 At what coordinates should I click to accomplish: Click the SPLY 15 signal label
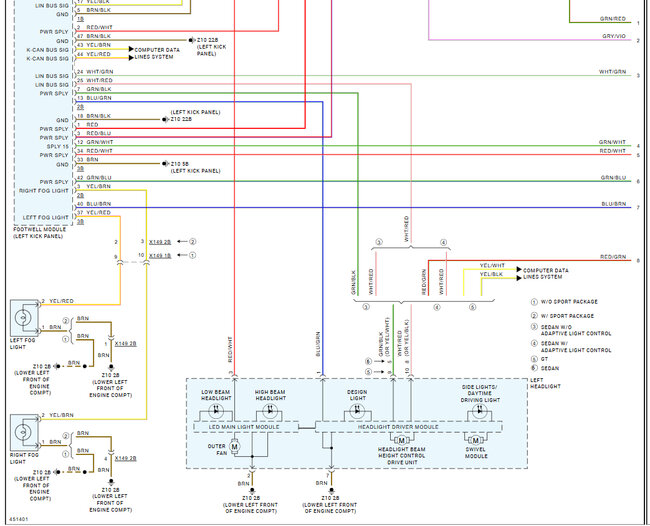pyautogui.click(x=58, y=146)
